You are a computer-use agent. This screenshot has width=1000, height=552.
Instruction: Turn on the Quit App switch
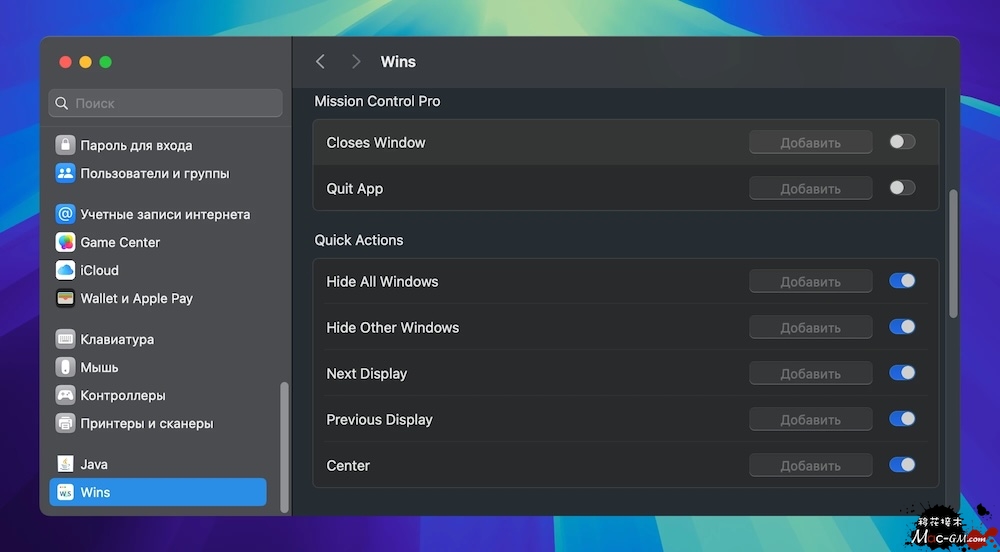pos(901,188)
